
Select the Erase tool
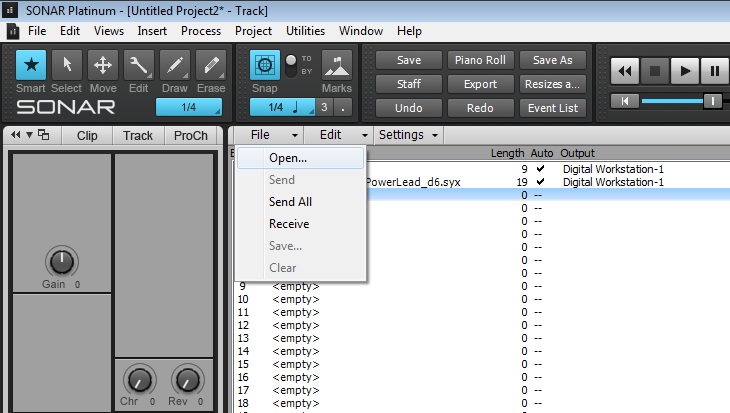click(211, 65)
